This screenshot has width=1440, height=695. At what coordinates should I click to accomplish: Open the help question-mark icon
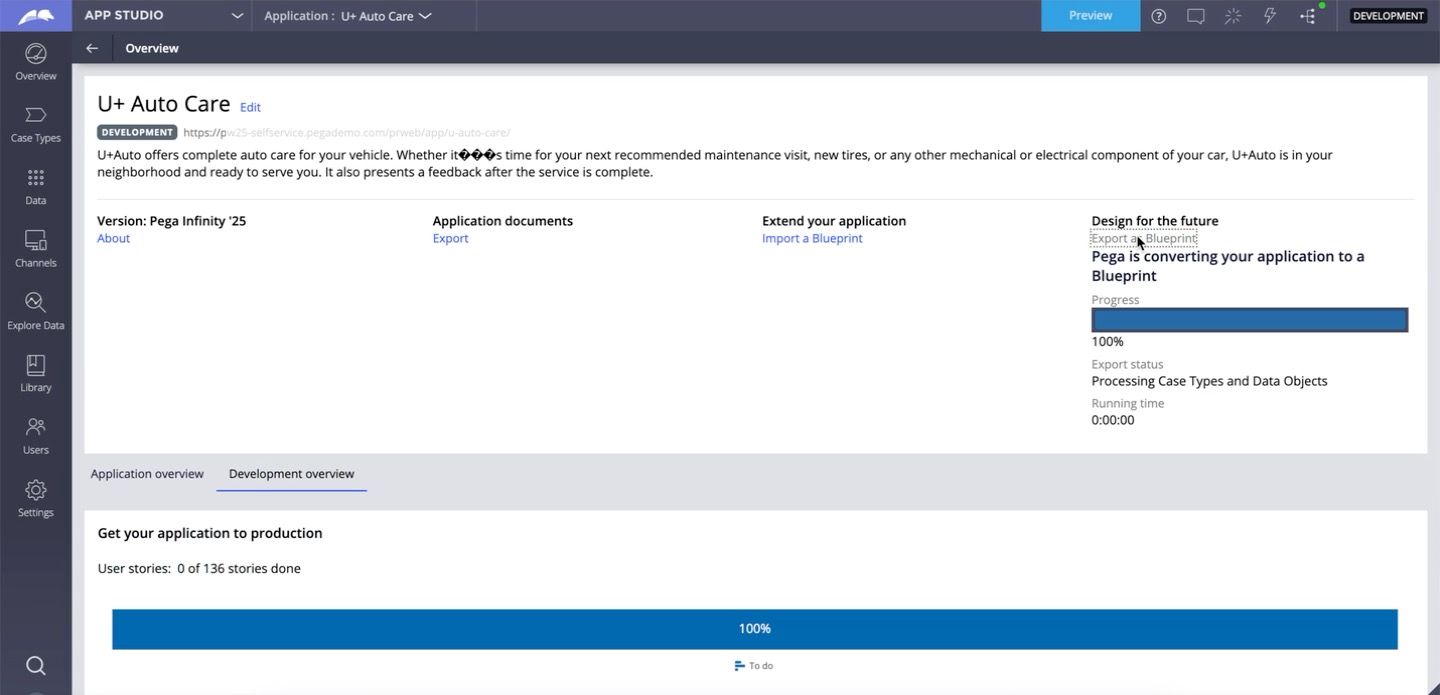point(1158,16)
